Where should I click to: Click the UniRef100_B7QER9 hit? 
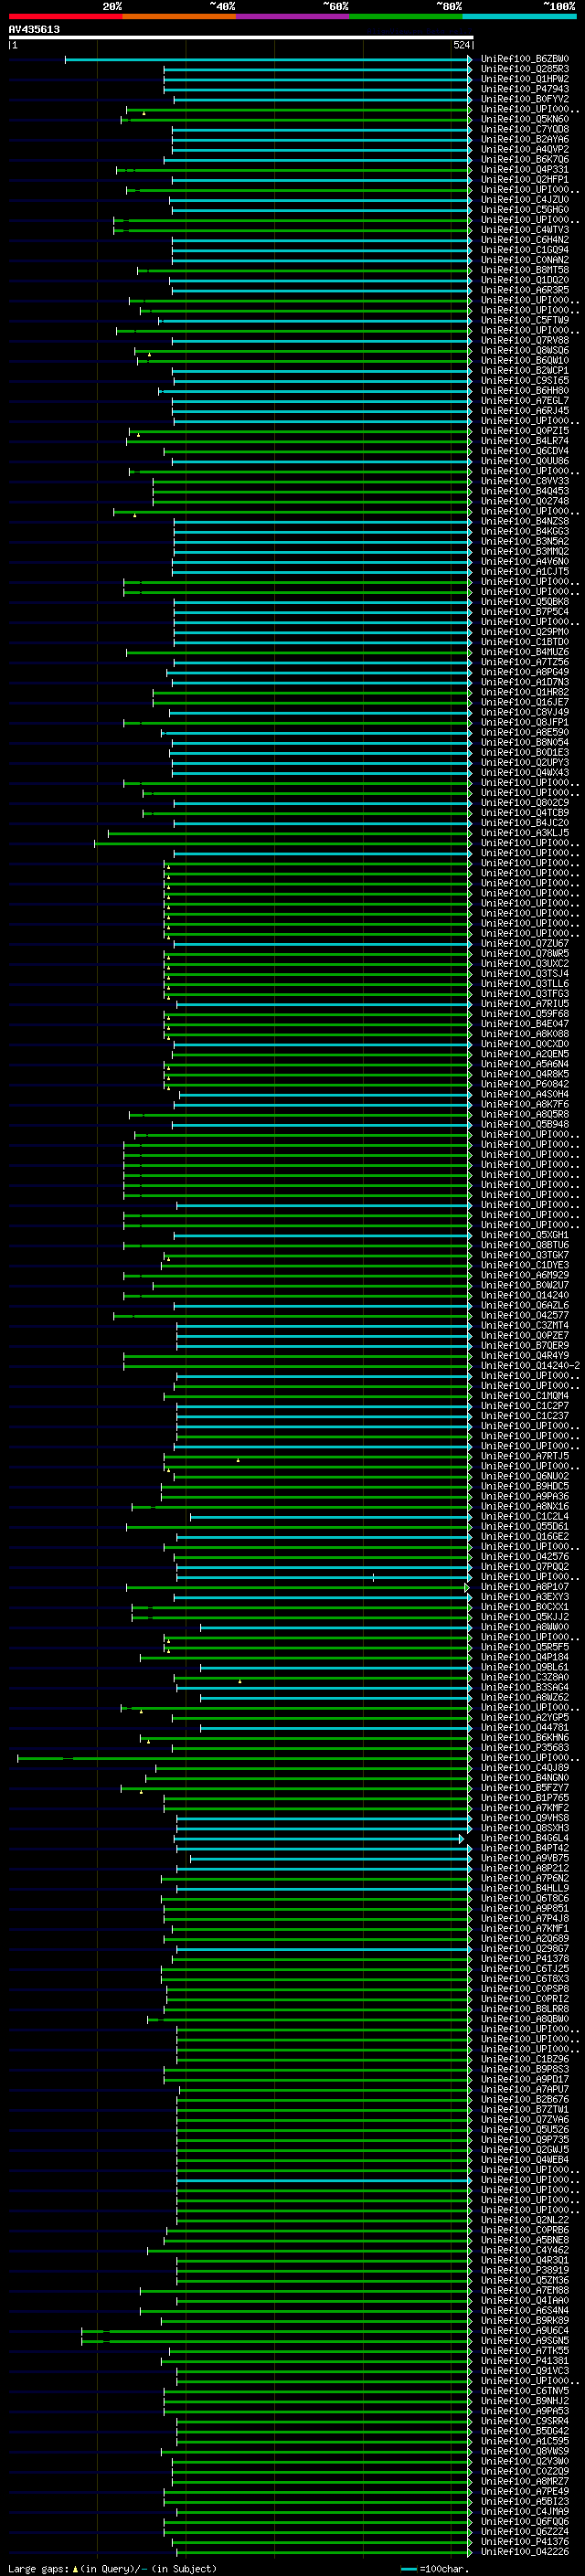click(x=525, y=1345)
